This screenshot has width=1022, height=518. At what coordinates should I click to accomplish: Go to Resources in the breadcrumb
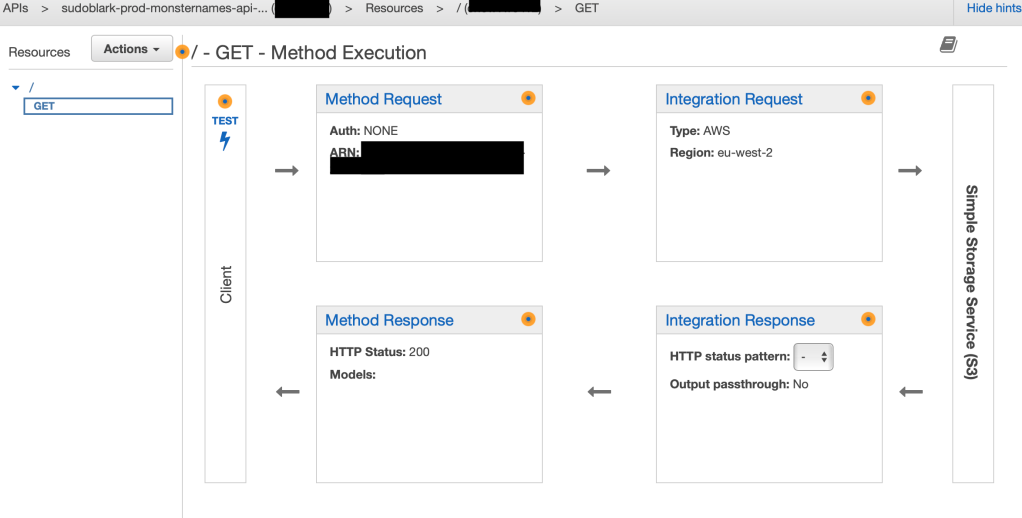[394, 8]
